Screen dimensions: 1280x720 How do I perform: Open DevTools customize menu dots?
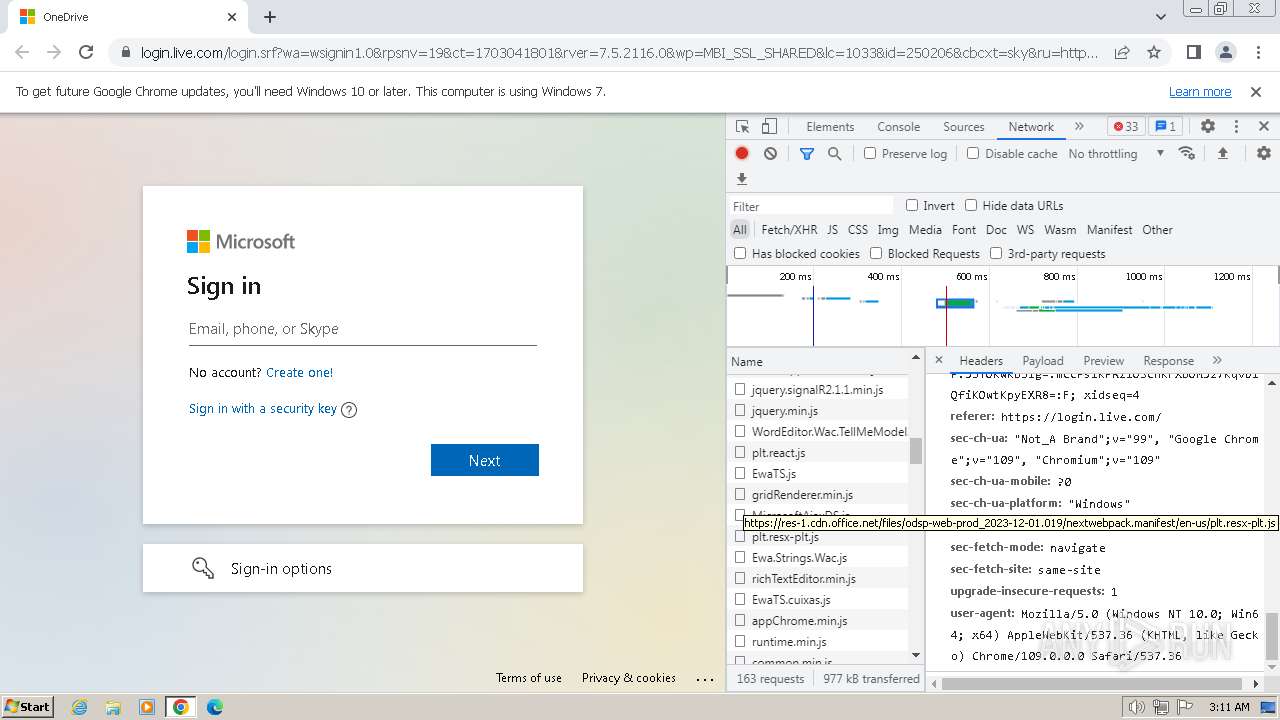point(1236,127)
